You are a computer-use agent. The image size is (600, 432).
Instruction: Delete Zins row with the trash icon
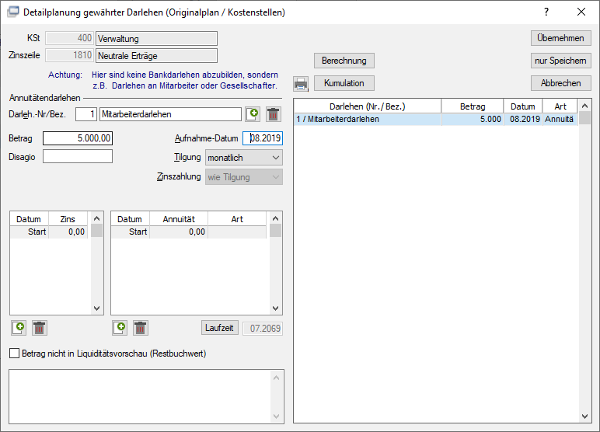pyautogui.click(x=39, y=328)
